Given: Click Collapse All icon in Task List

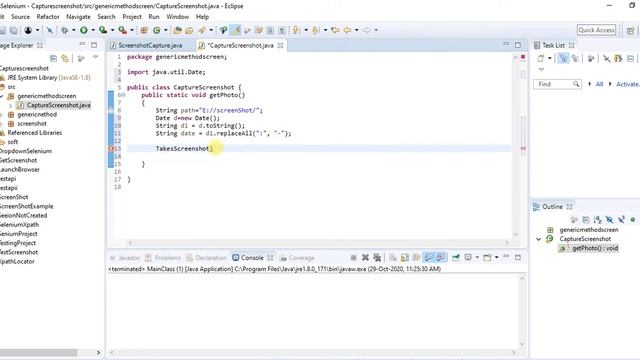Looking at the screenshot, I should (x=631, y=59).
